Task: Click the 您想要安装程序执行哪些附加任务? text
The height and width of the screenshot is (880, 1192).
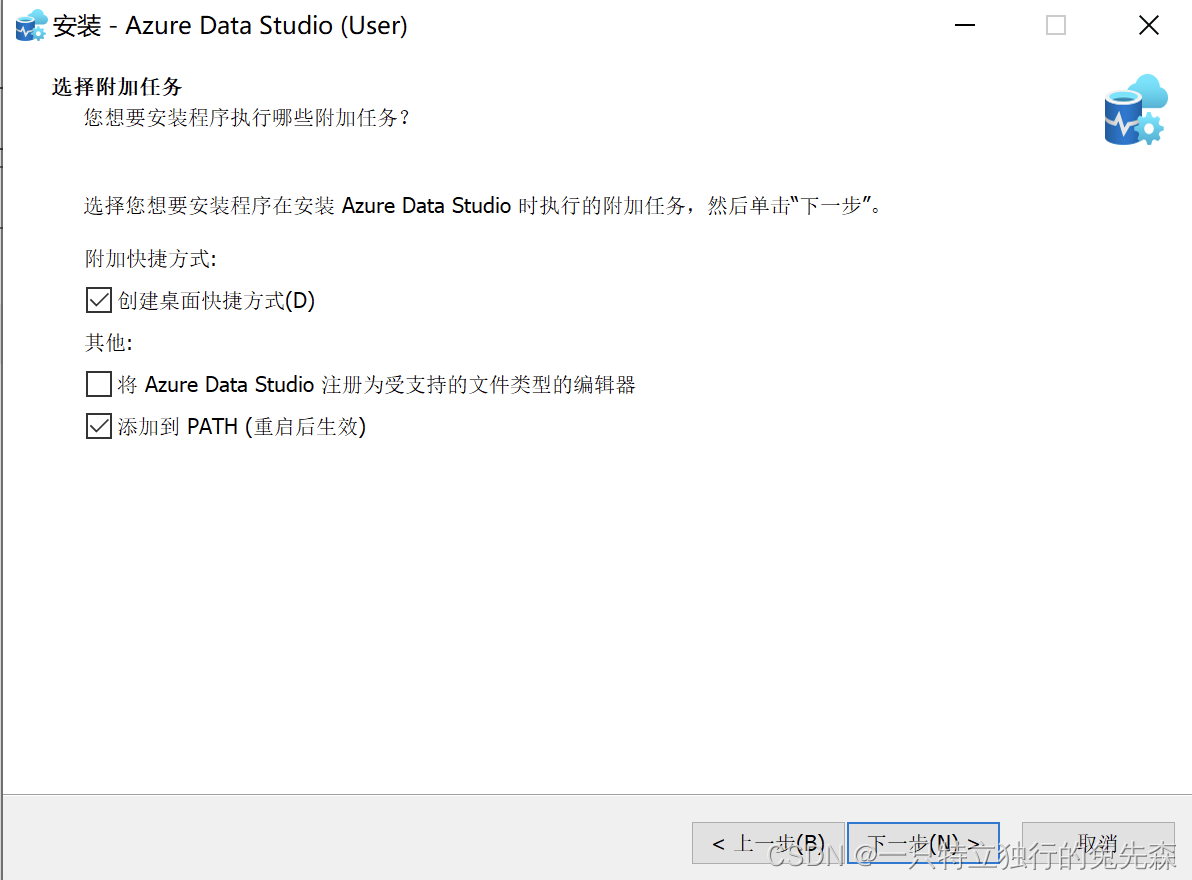Action: pyautogui.click(x=247, y=118)
